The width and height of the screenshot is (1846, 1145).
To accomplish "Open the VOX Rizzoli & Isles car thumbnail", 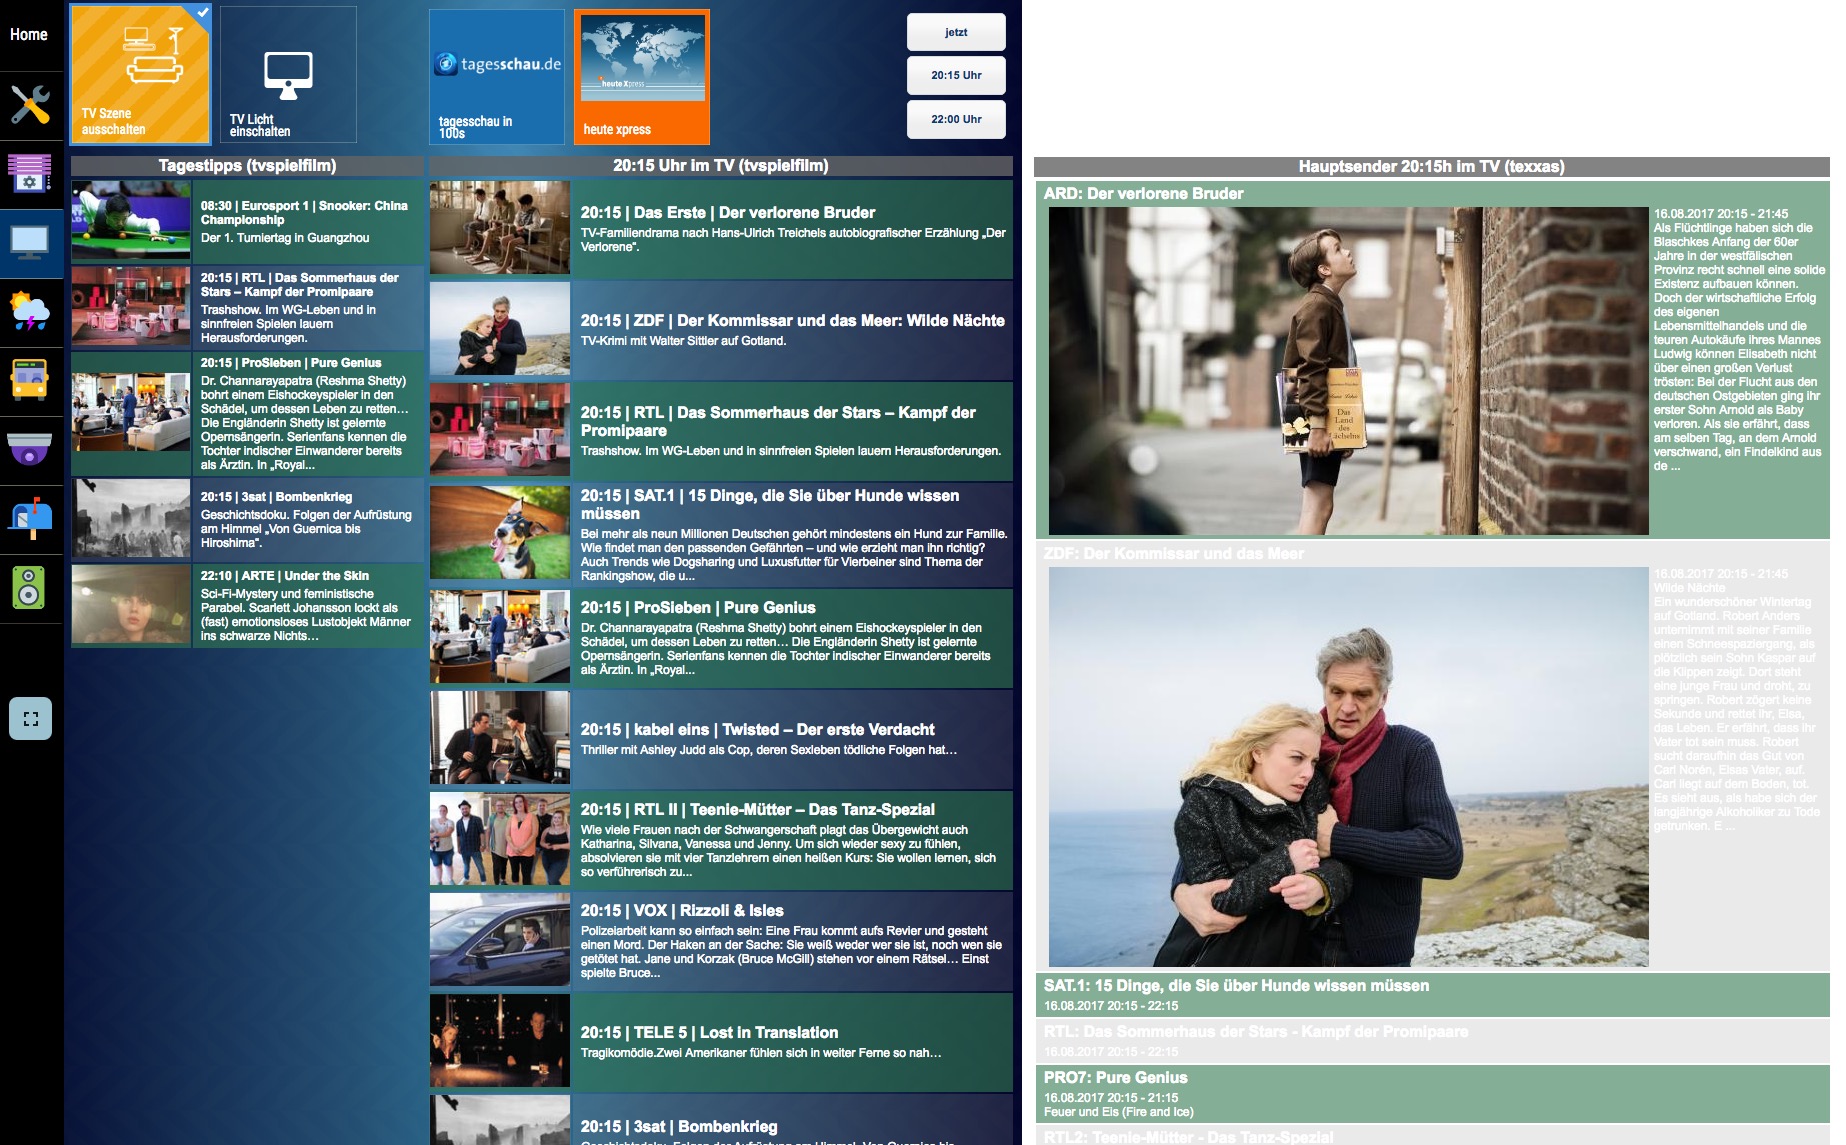I will point(500,940).
